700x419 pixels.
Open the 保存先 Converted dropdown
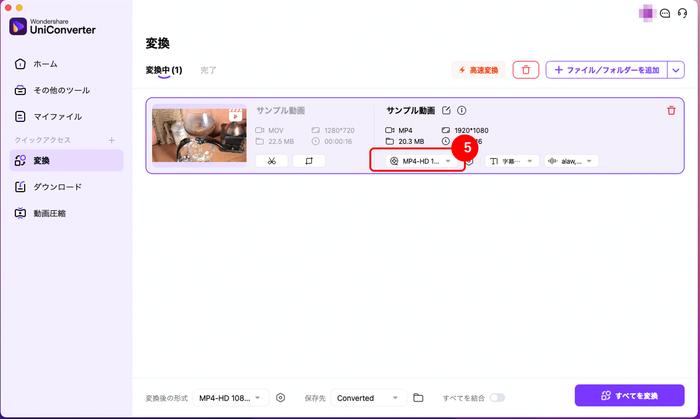tap(368, 398)
